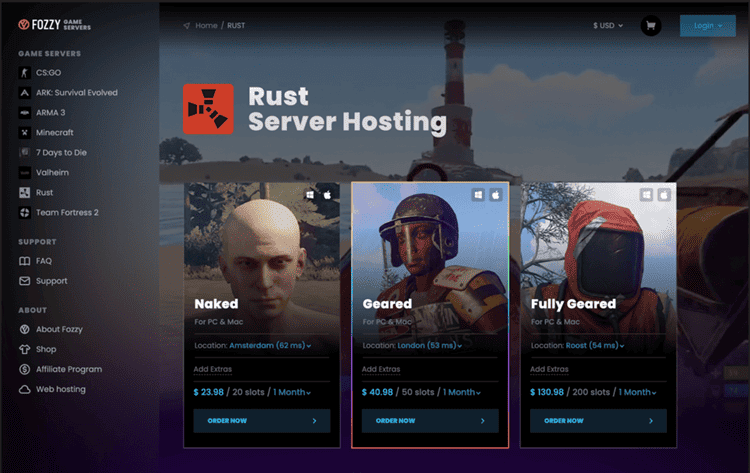Viewport: 750px width, 473px height.
Task: Click Apple icon on Naked plan
Action: 328,195
